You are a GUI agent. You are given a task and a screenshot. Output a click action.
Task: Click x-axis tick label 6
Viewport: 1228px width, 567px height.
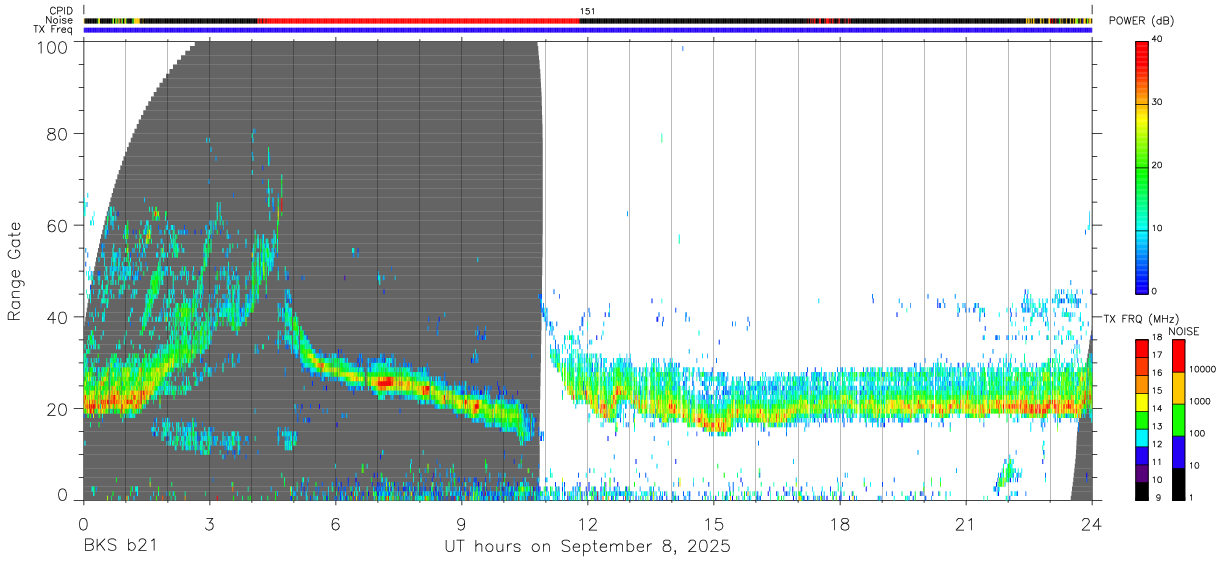(335, 523)
